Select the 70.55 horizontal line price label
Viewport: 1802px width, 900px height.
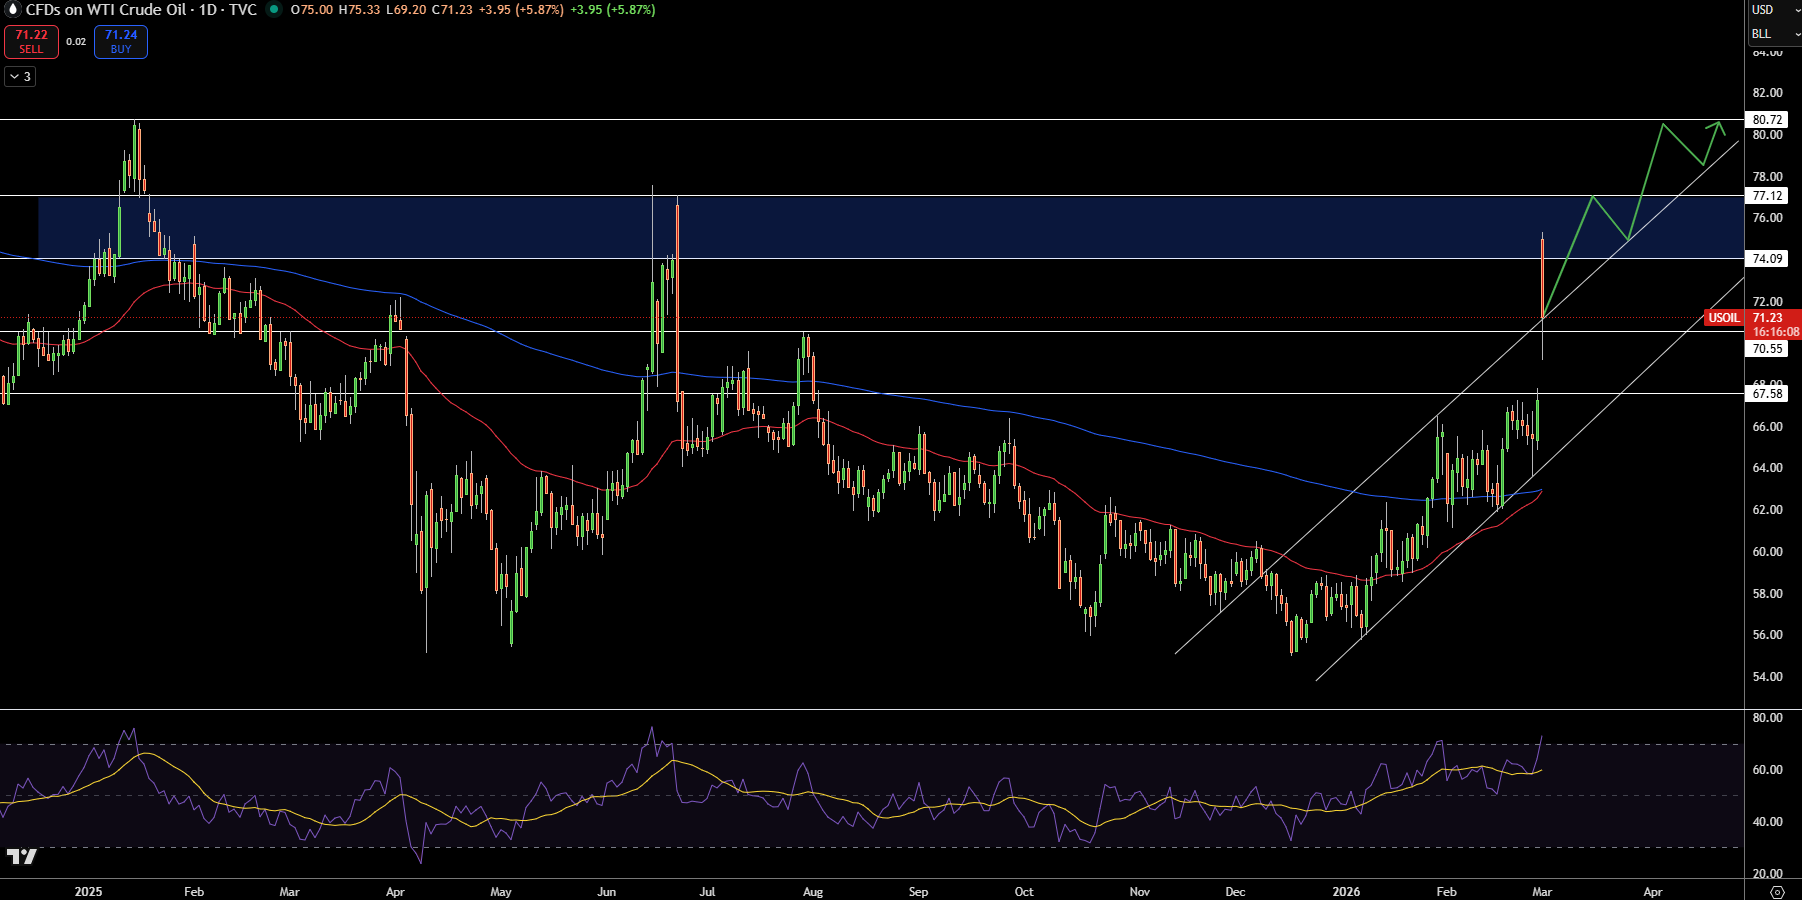1767,348
